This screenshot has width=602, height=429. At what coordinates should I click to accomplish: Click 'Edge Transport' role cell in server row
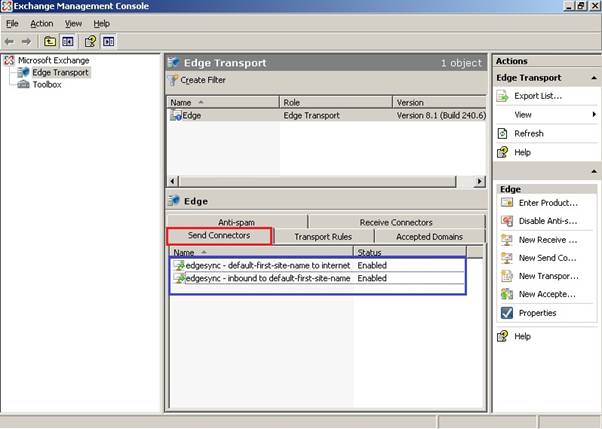(x=311, y=116)
